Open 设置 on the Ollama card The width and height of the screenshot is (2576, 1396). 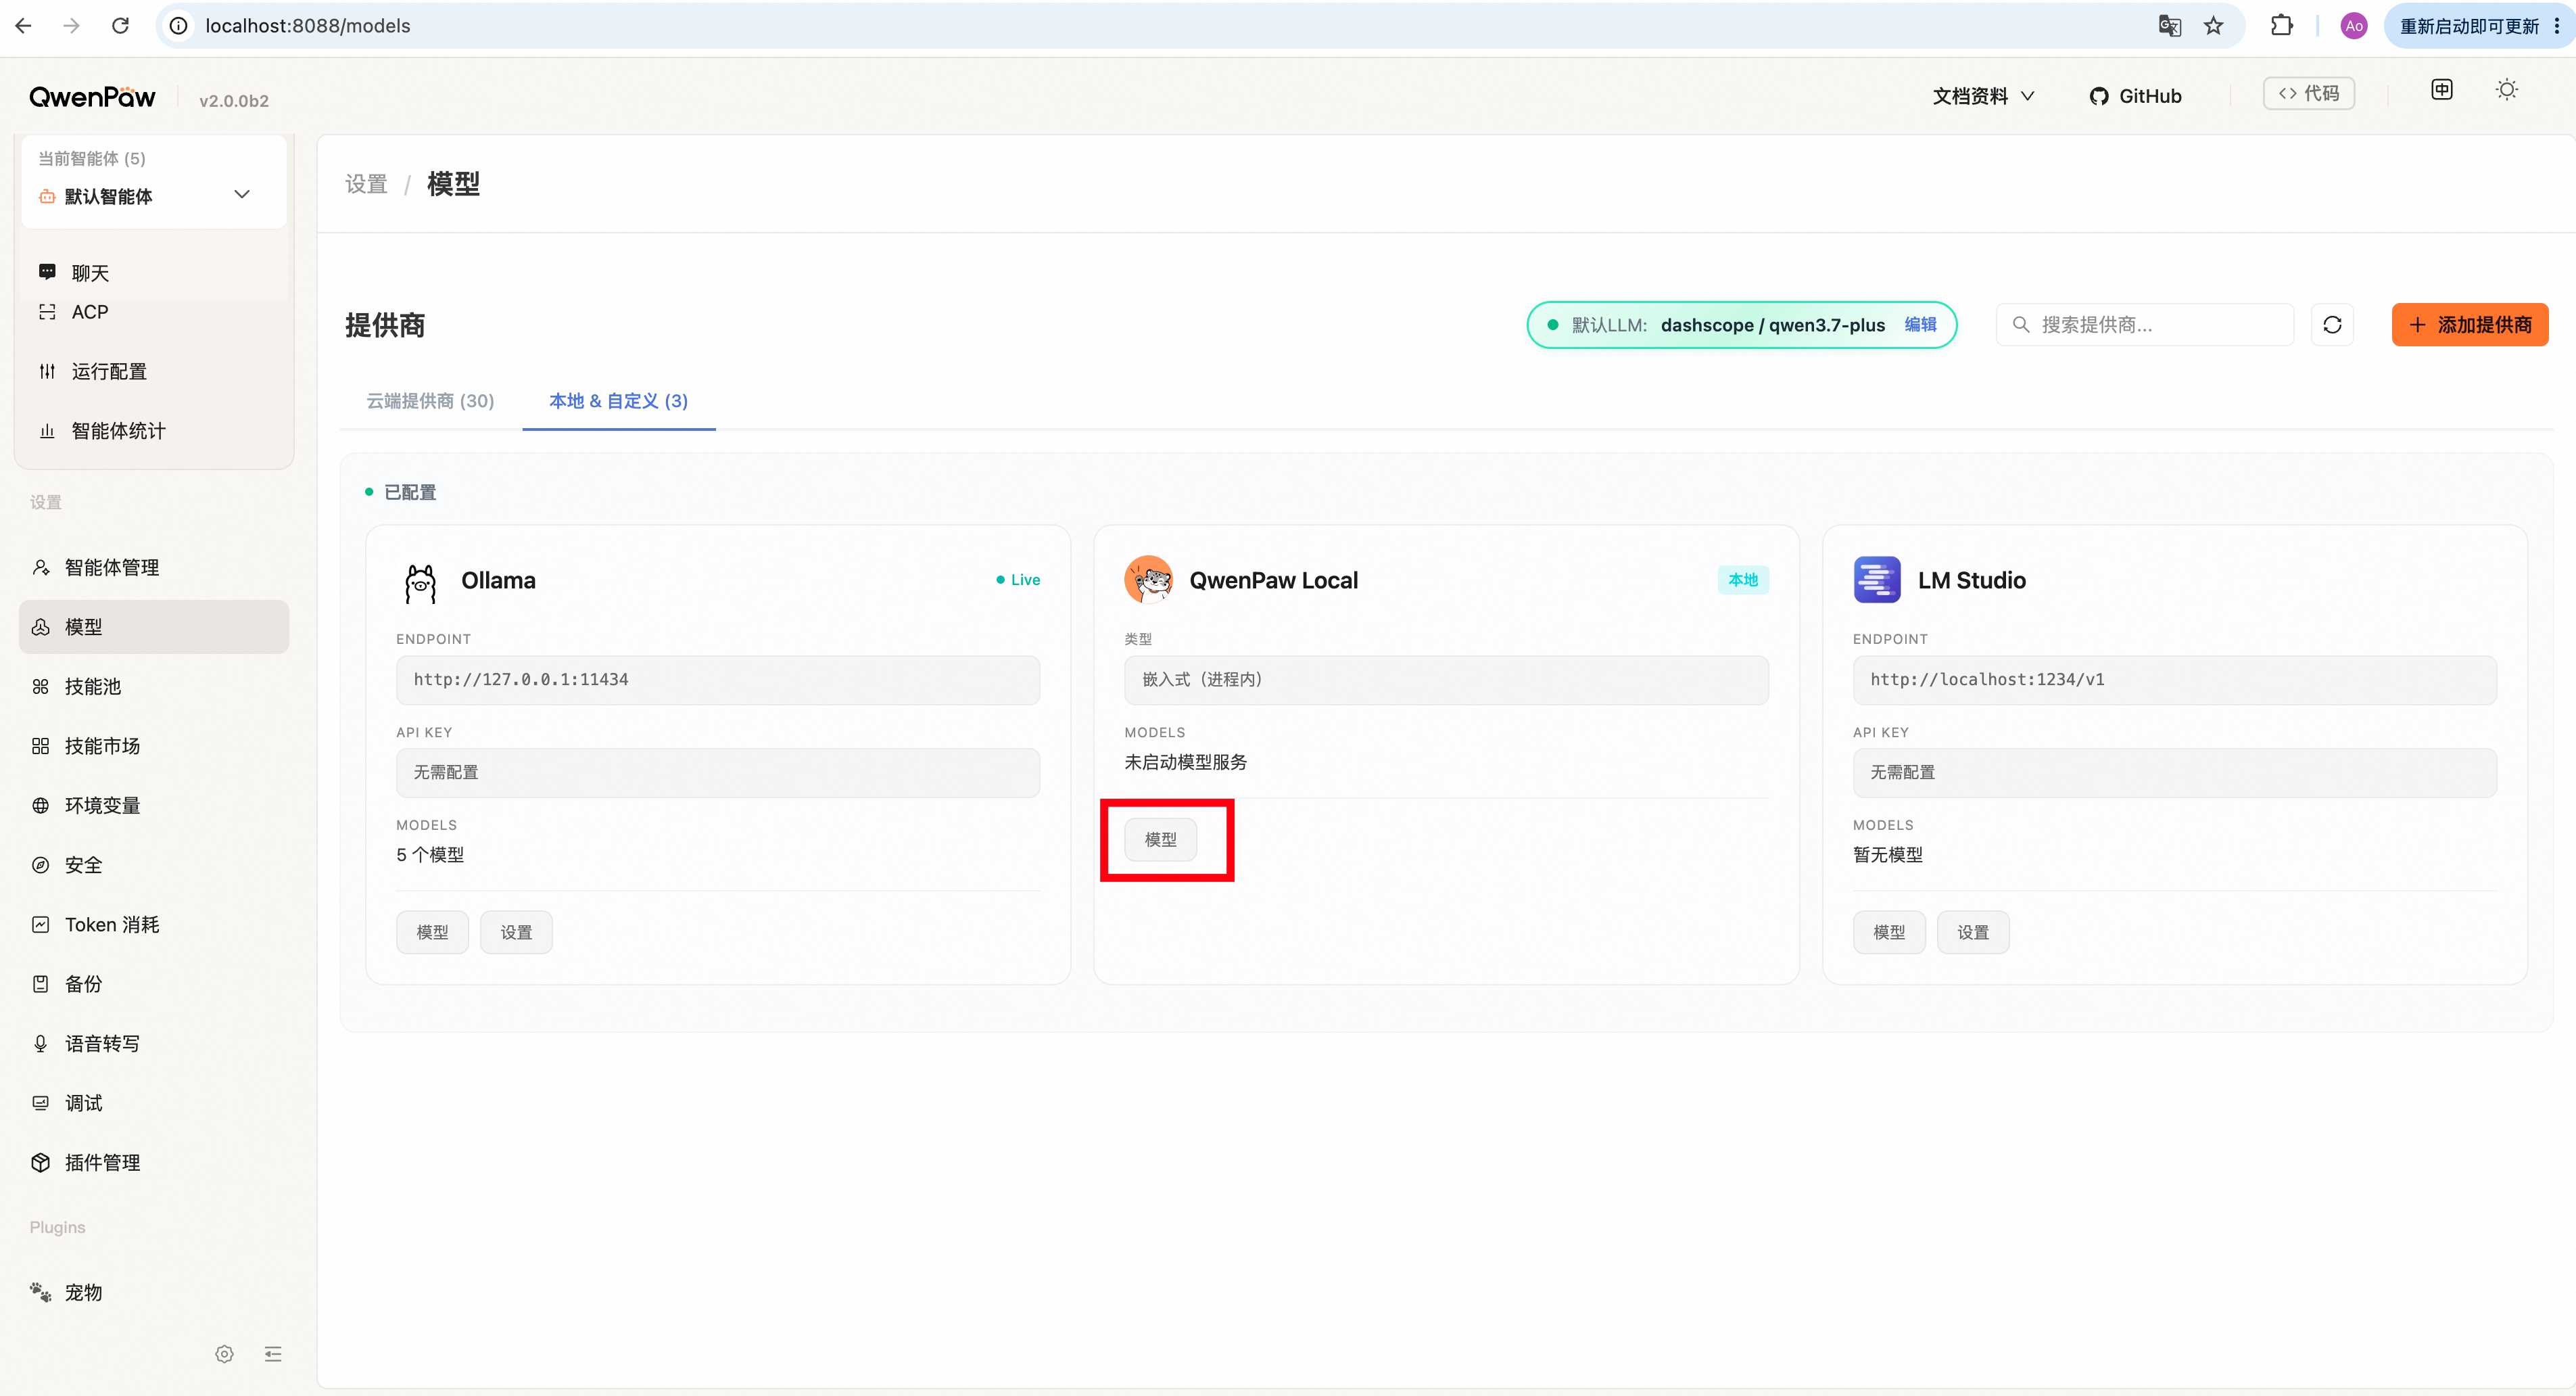click(x=516, y=933)
